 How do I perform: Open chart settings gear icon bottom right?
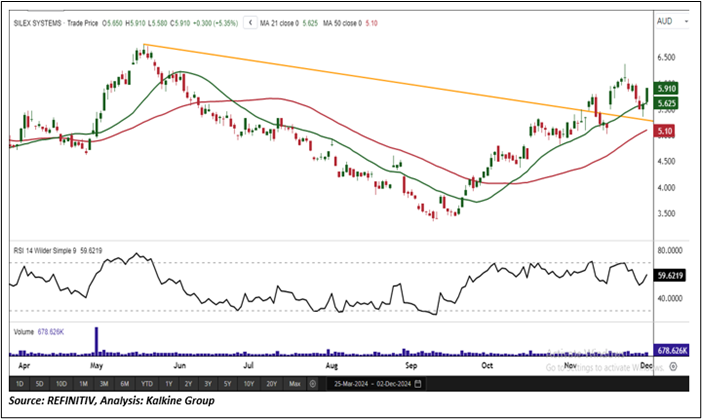pos(673,367)
